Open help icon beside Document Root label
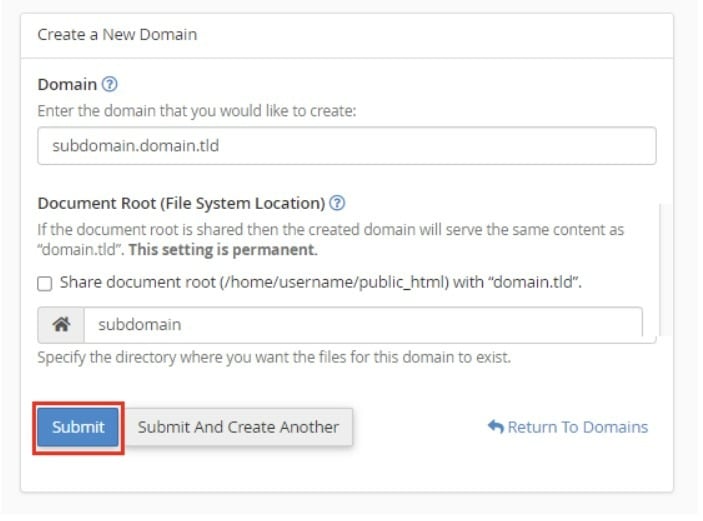 [337, 203]
